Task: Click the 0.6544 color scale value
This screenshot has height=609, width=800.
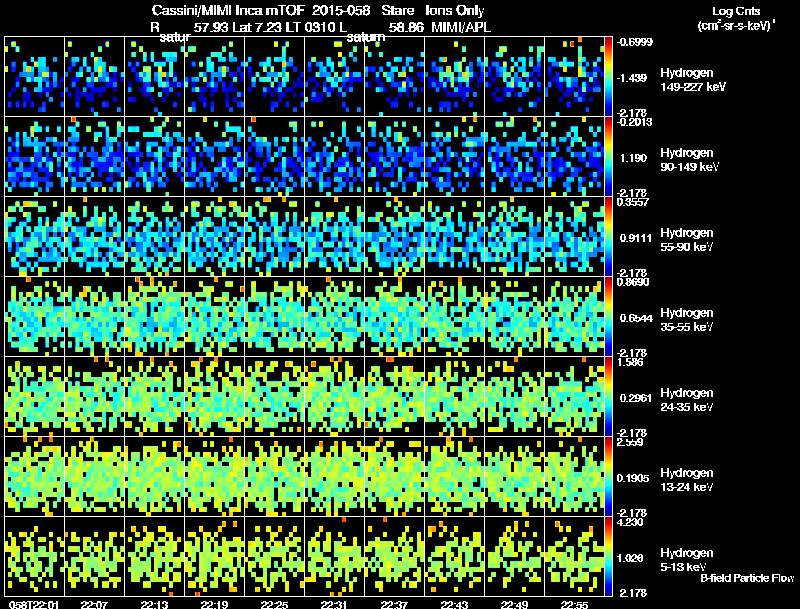Action: 636,318
